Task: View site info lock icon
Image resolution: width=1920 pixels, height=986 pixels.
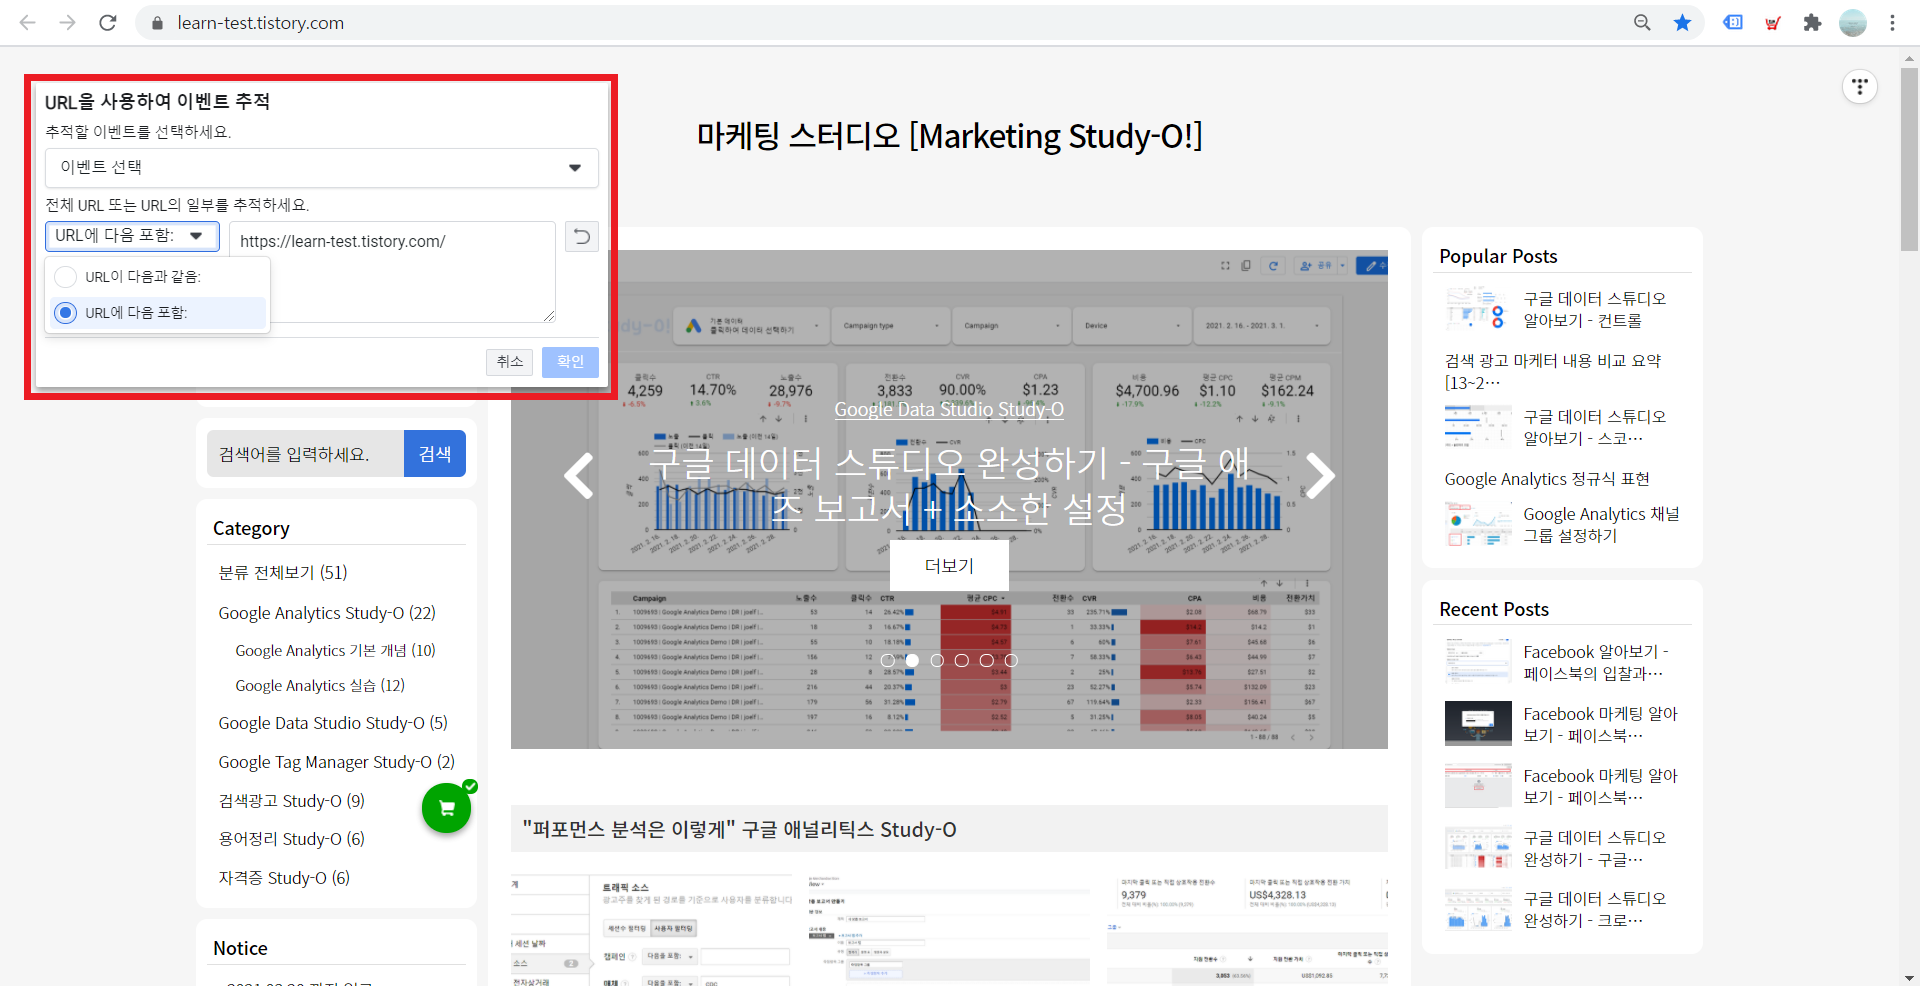Action: point(157,22)
